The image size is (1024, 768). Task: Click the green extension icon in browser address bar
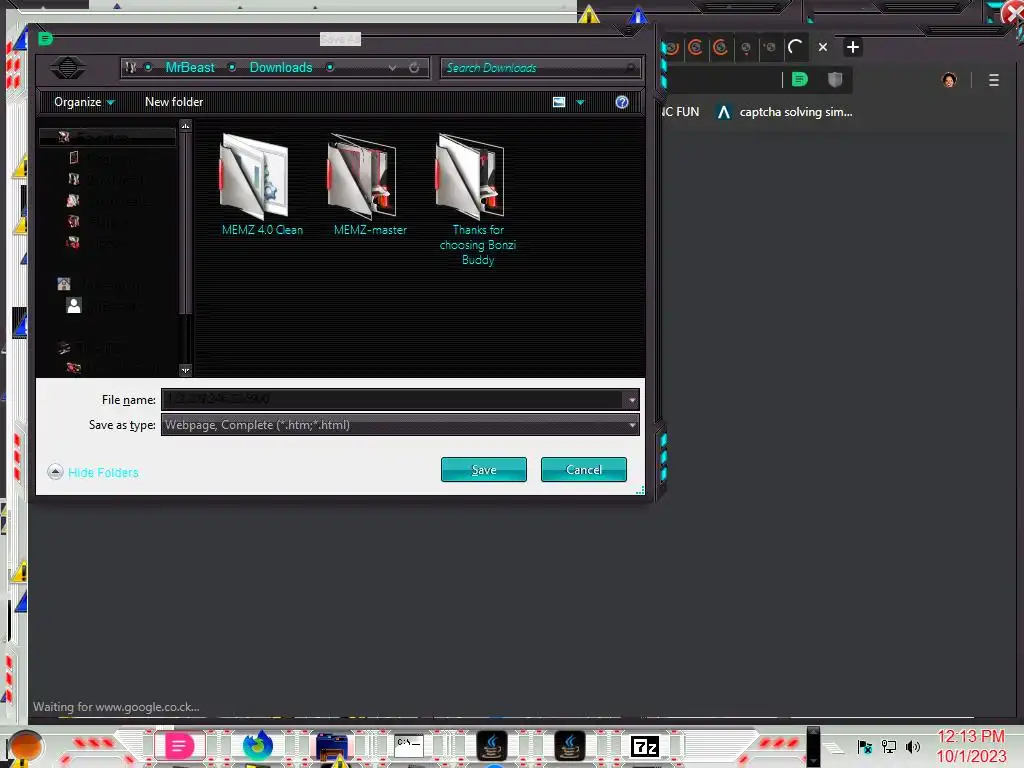(x=799, y=80)
